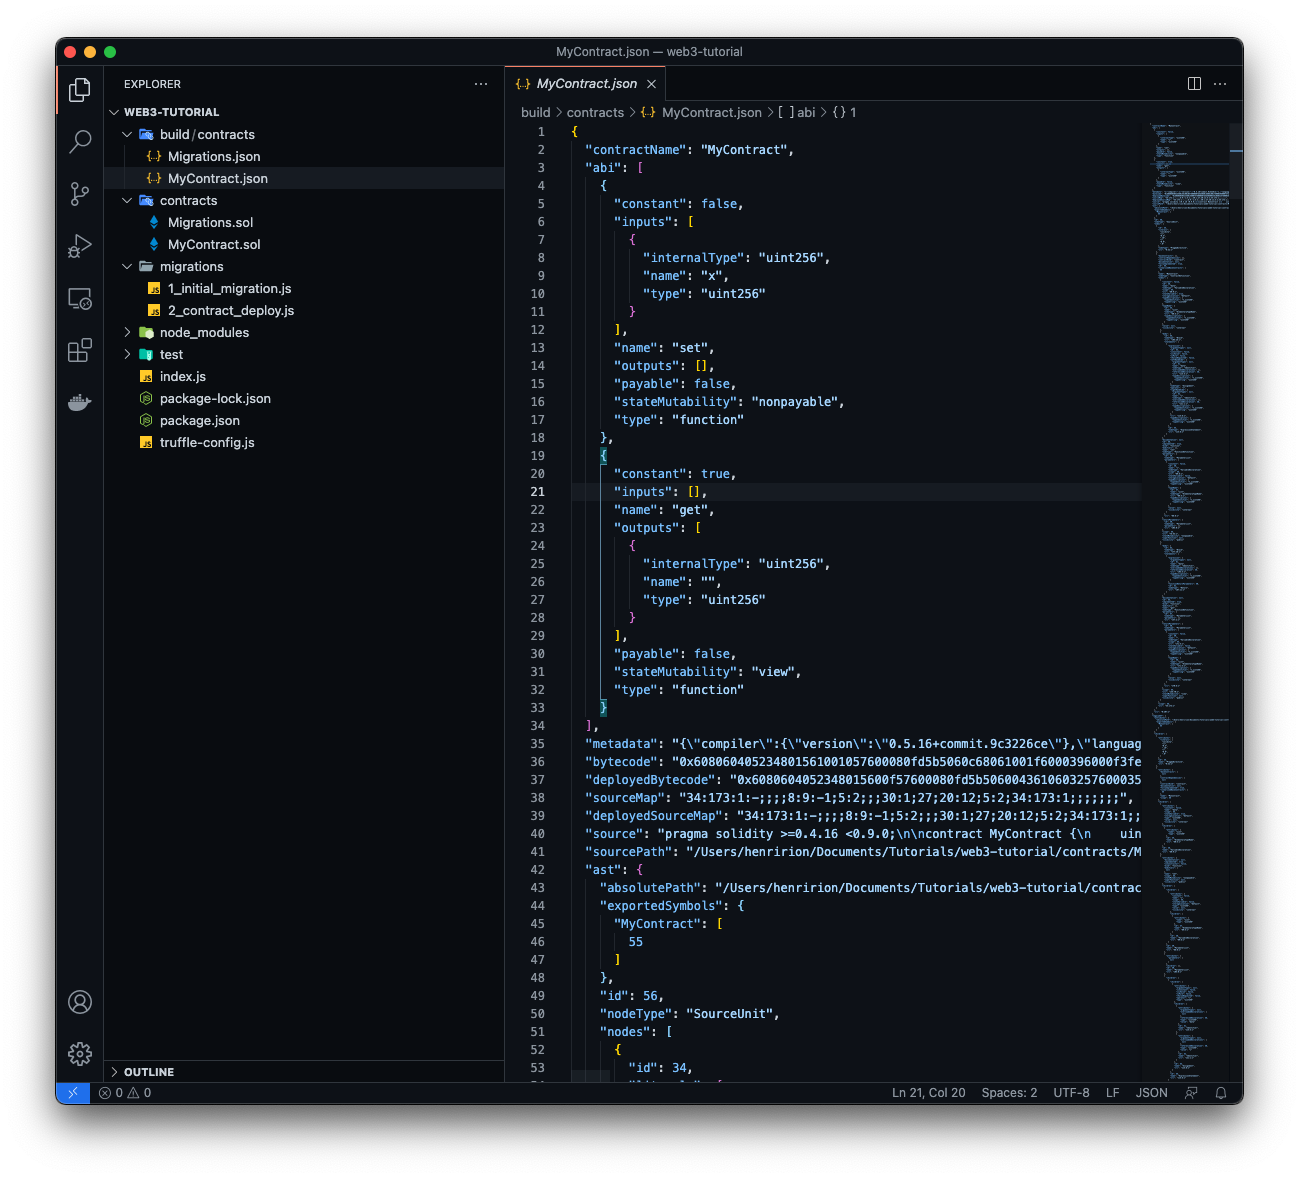This screenshot has width=1299, height=1178.
Task: Open the feedback icon in status bar
Action: tap(1191, 1093)
